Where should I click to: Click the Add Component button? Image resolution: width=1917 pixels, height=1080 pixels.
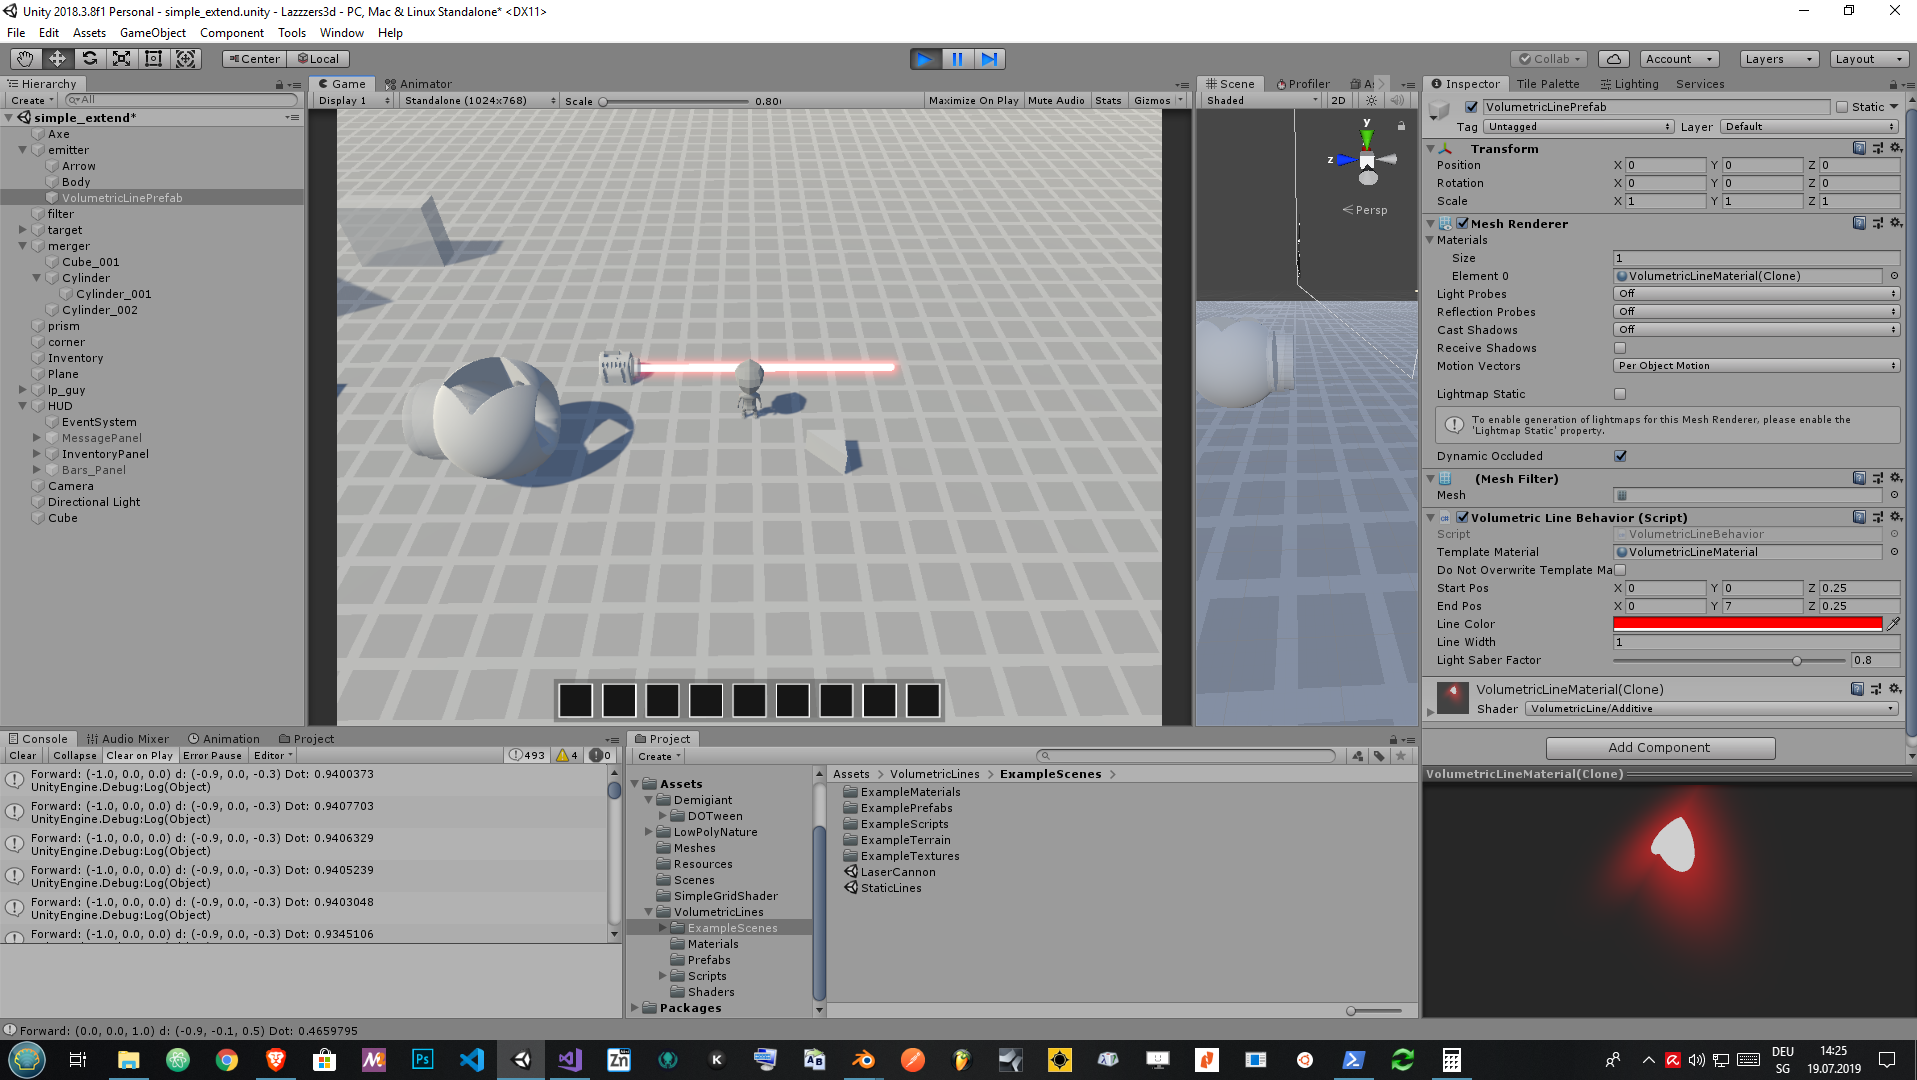click(x=1659, y=748)
